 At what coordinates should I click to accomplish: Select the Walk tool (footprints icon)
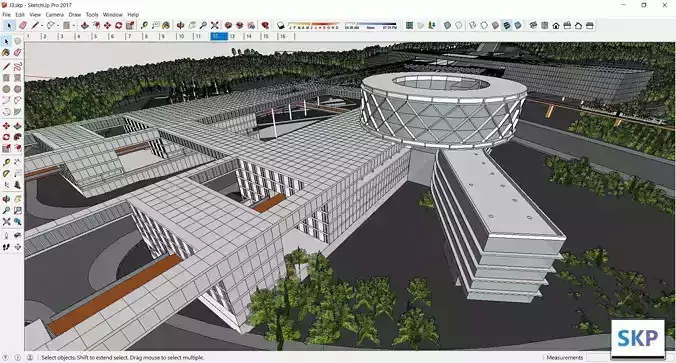coord(6,247)
